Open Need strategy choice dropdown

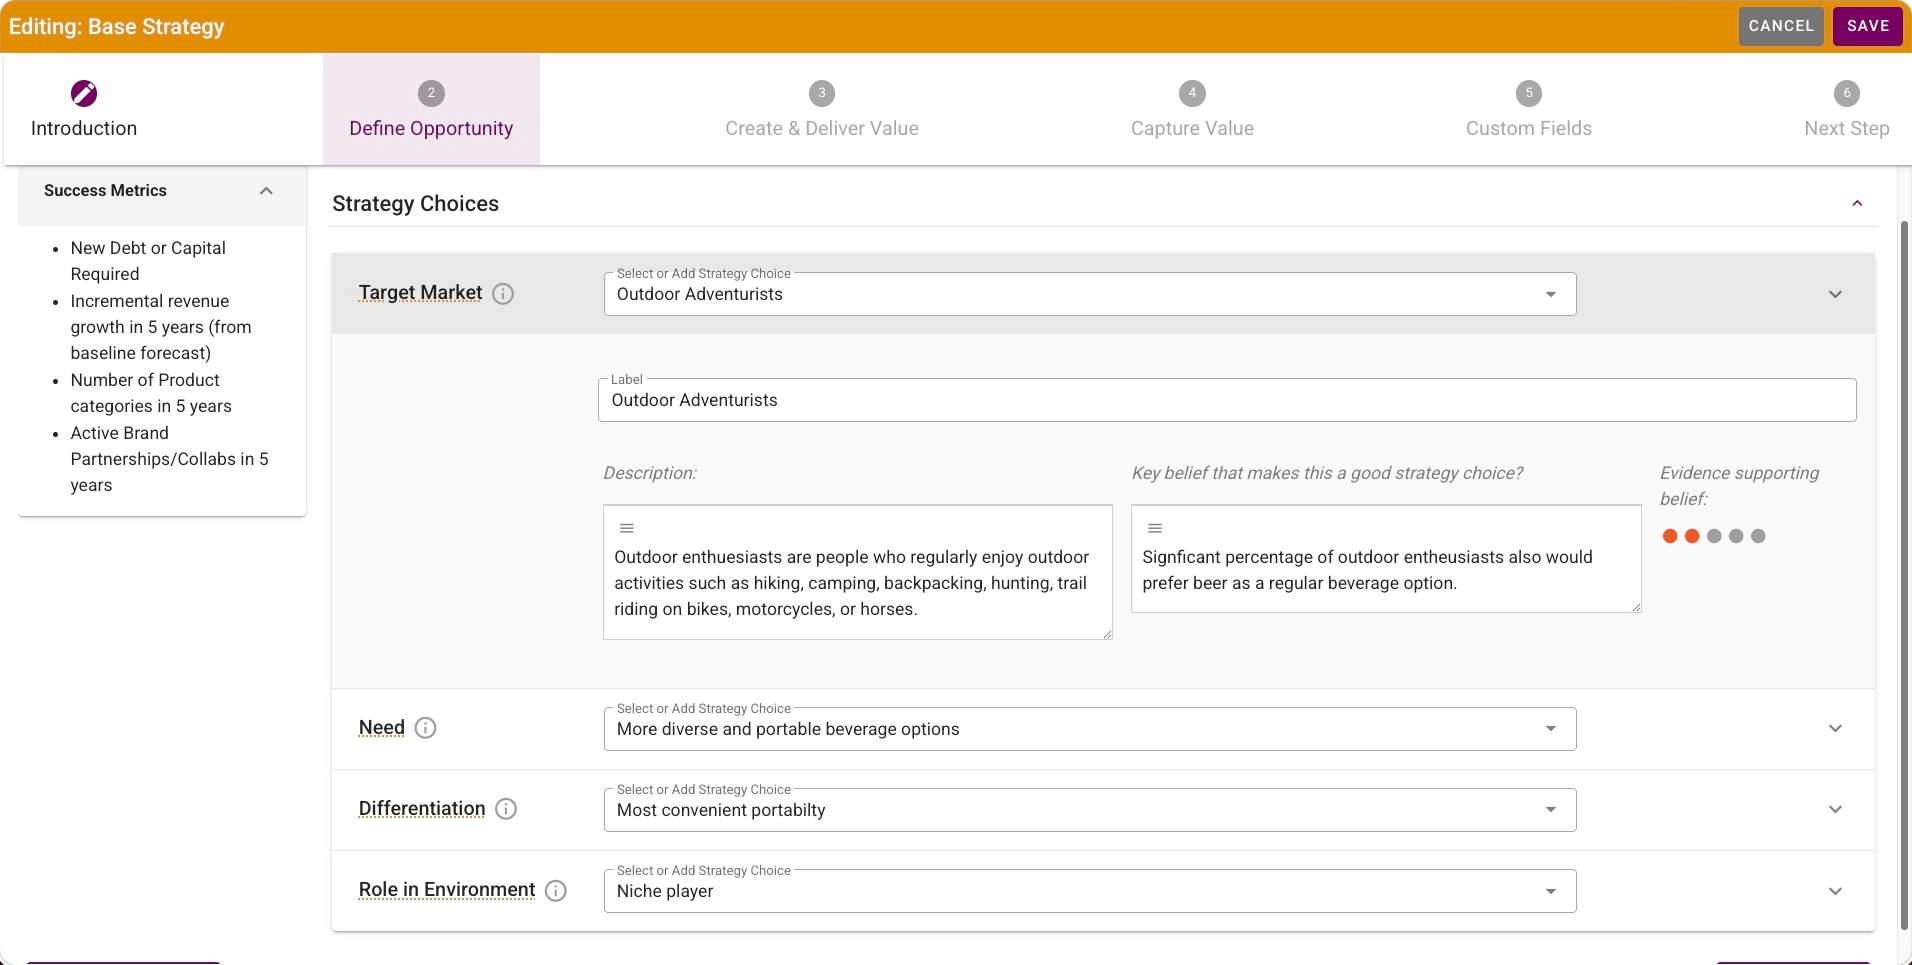[1090, 729]
